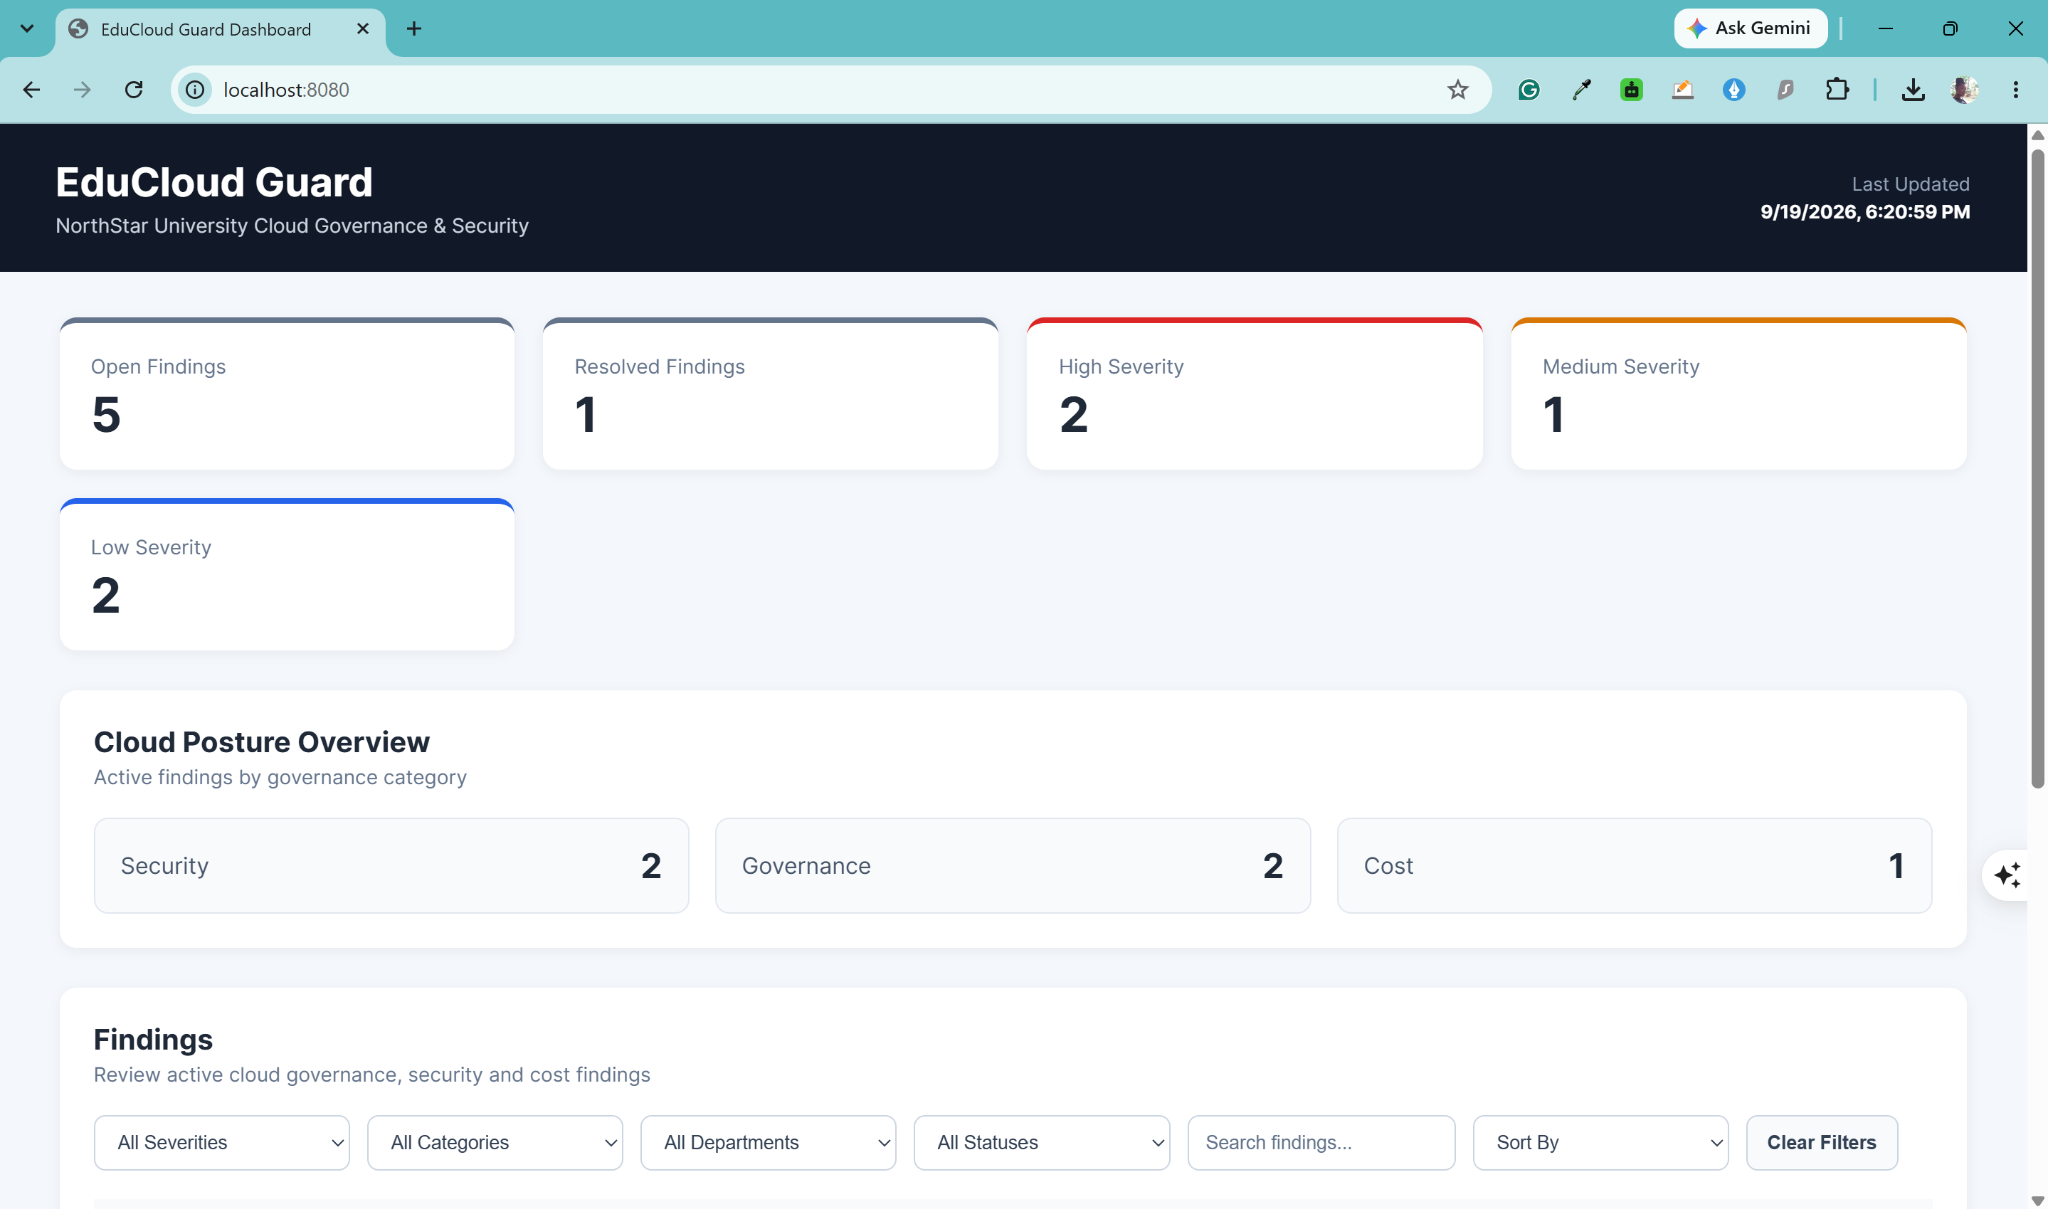Viewport: 2048px width, 1209px height.
Task: Click the Resolved Findings card
Action: (x=771, y=394)
